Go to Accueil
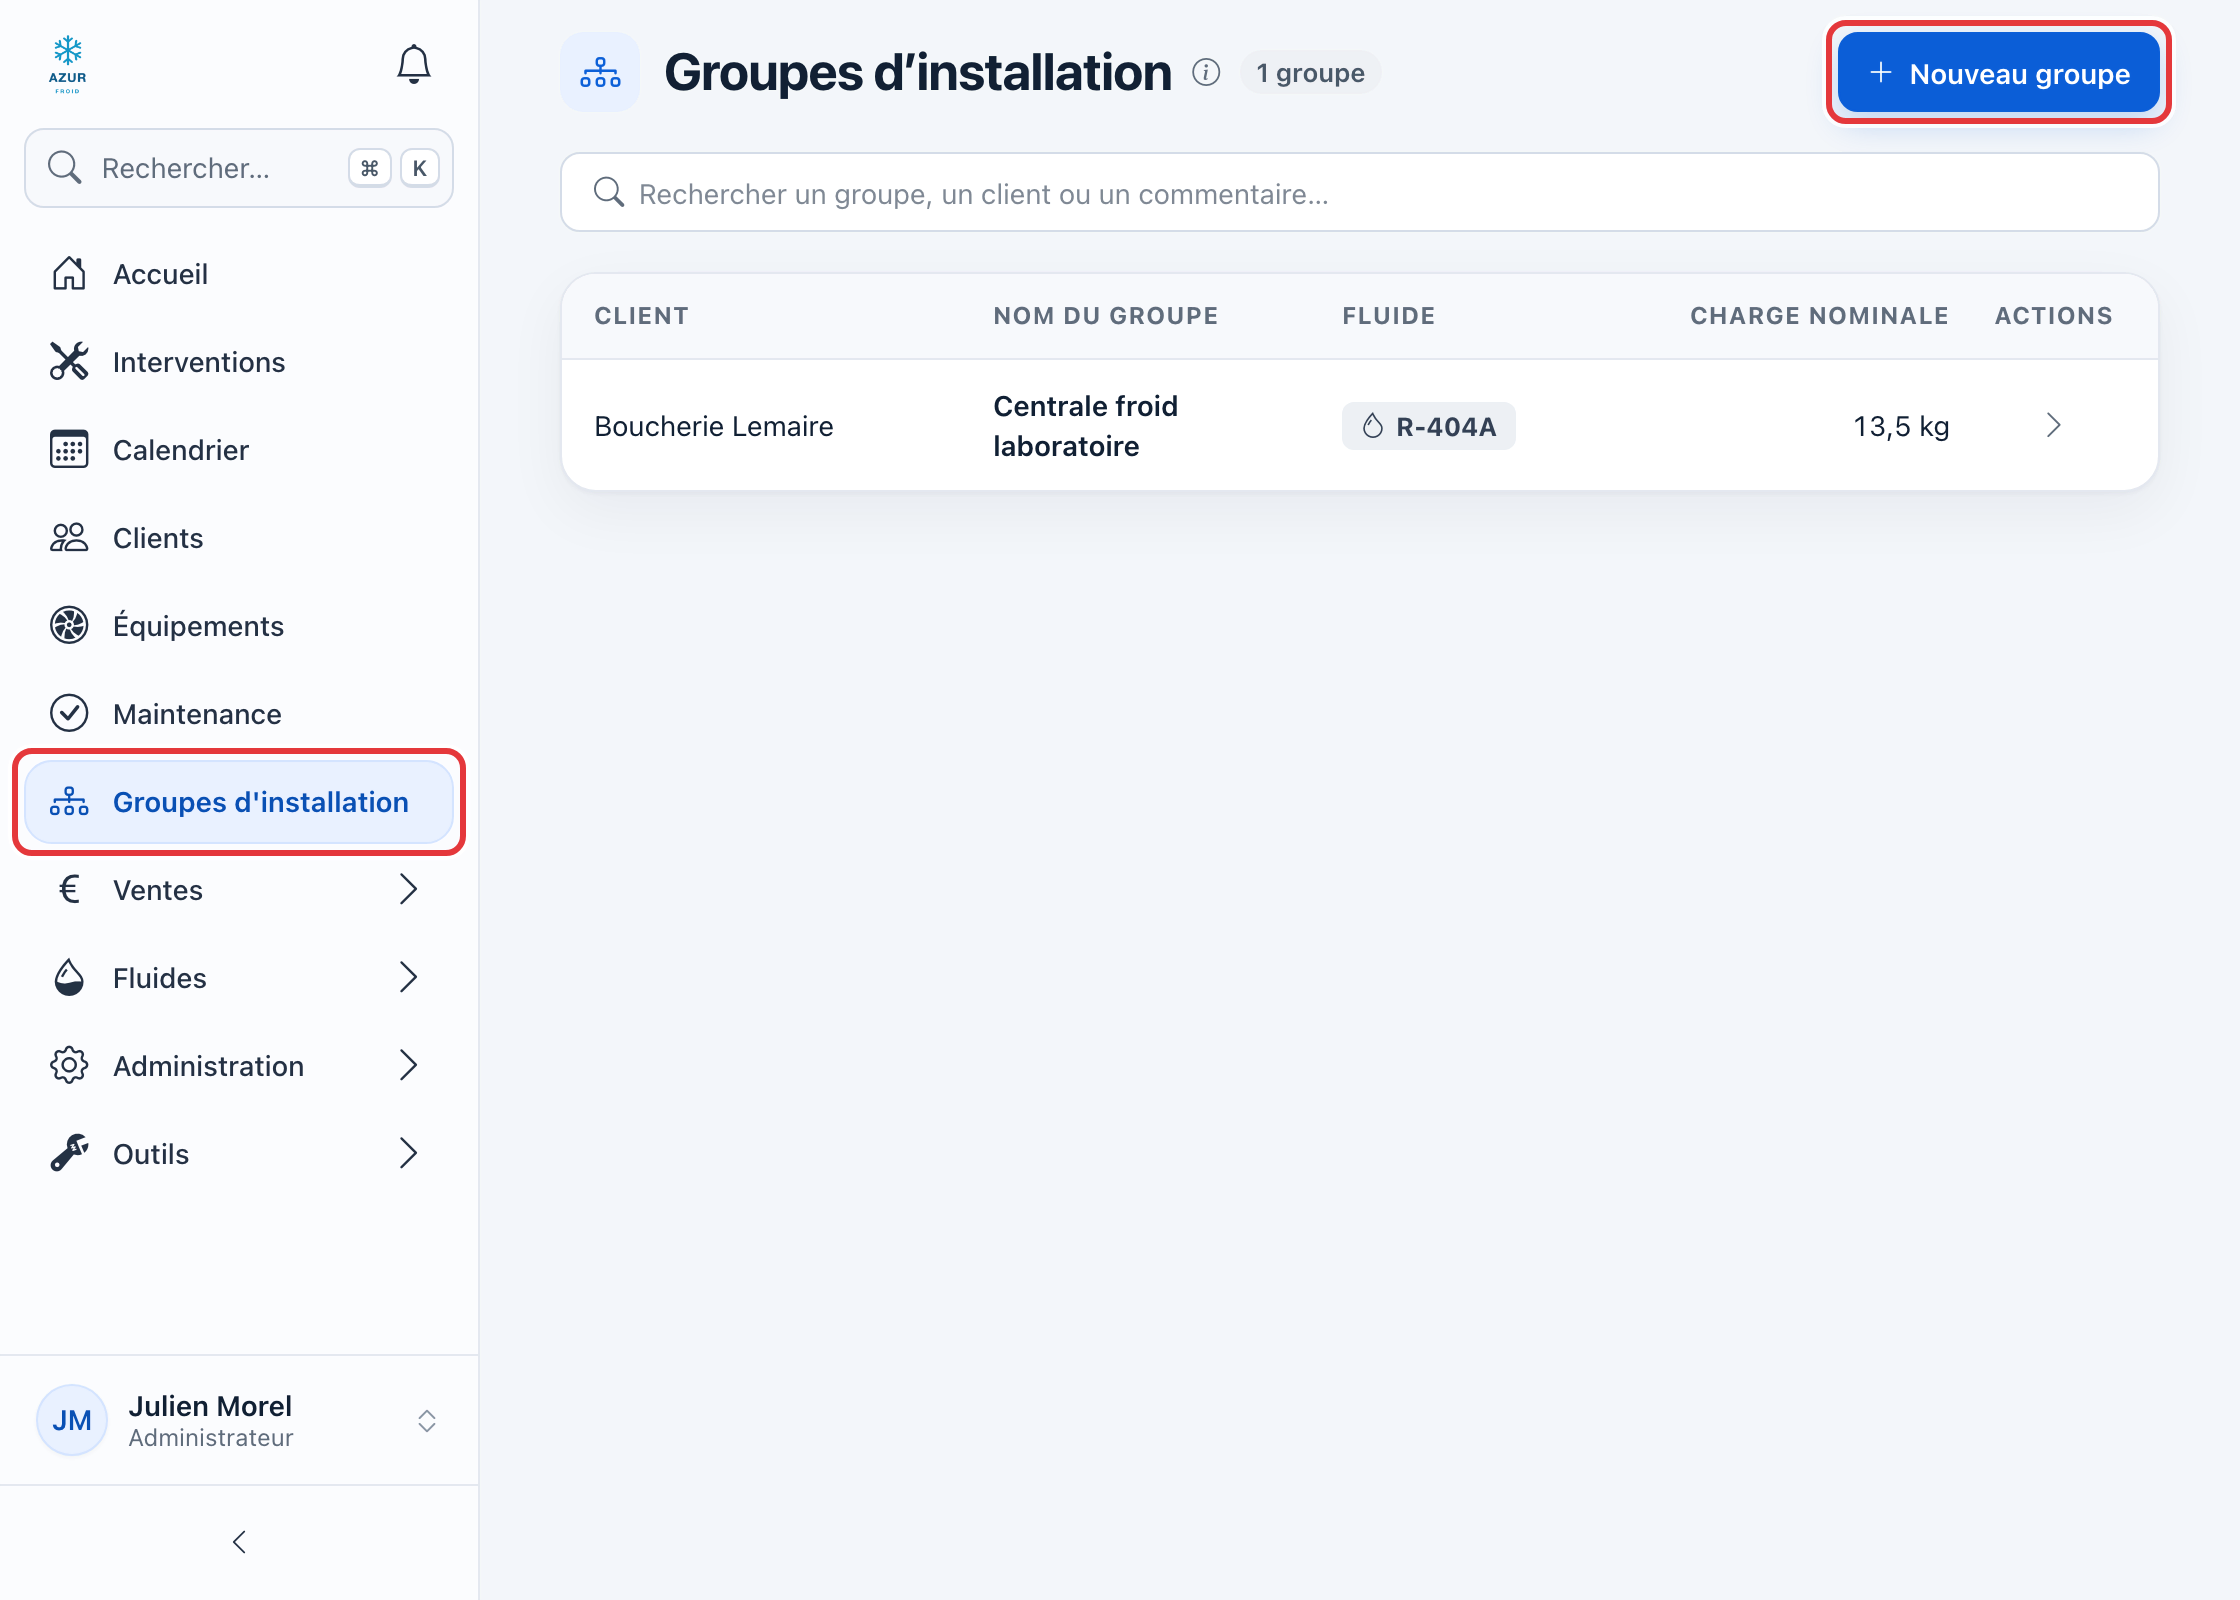The height and width of the screenshot is (1600, 2240). coord(239,274)
